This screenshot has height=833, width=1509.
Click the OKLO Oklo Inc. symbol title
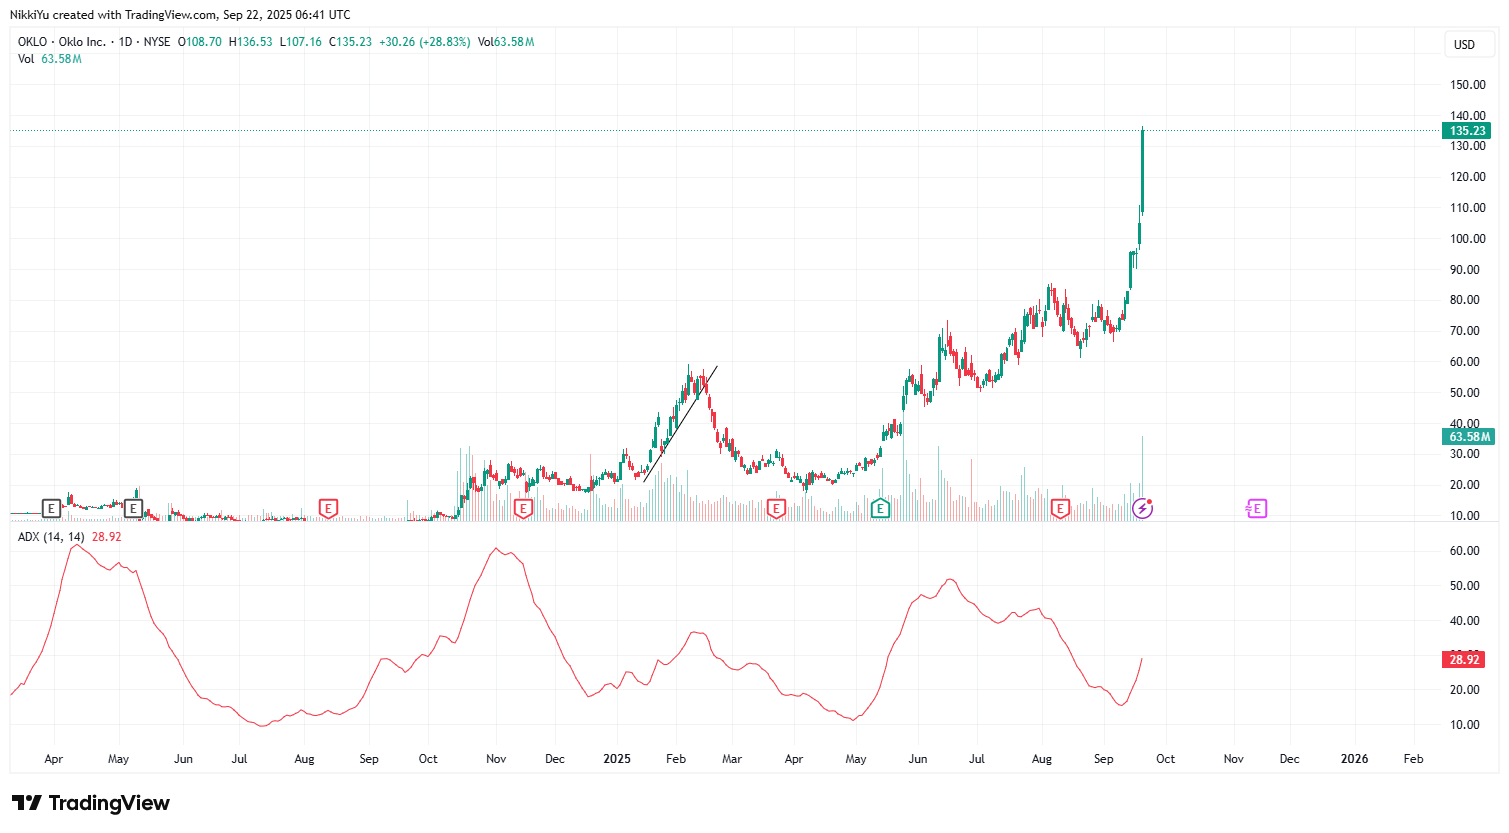(x=62, y=42)
